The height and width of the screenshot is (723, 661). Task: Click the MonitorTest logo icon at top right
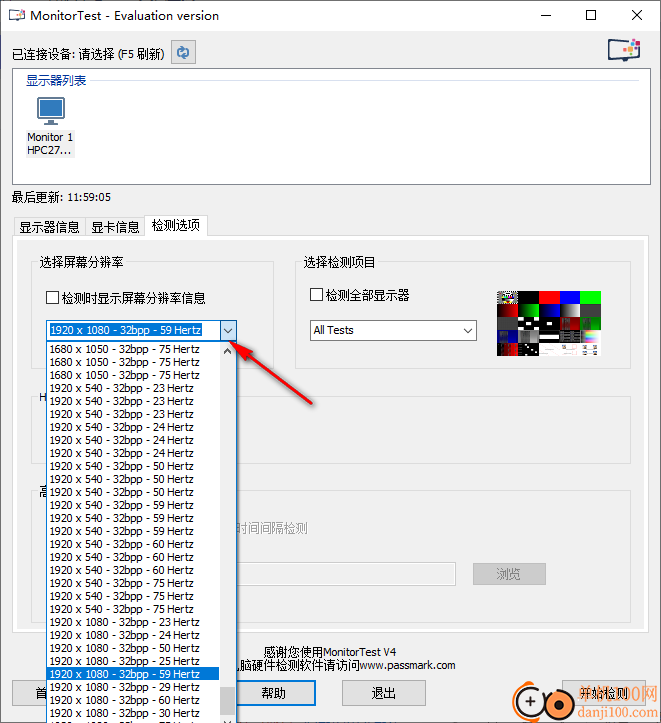coord(624,50)
